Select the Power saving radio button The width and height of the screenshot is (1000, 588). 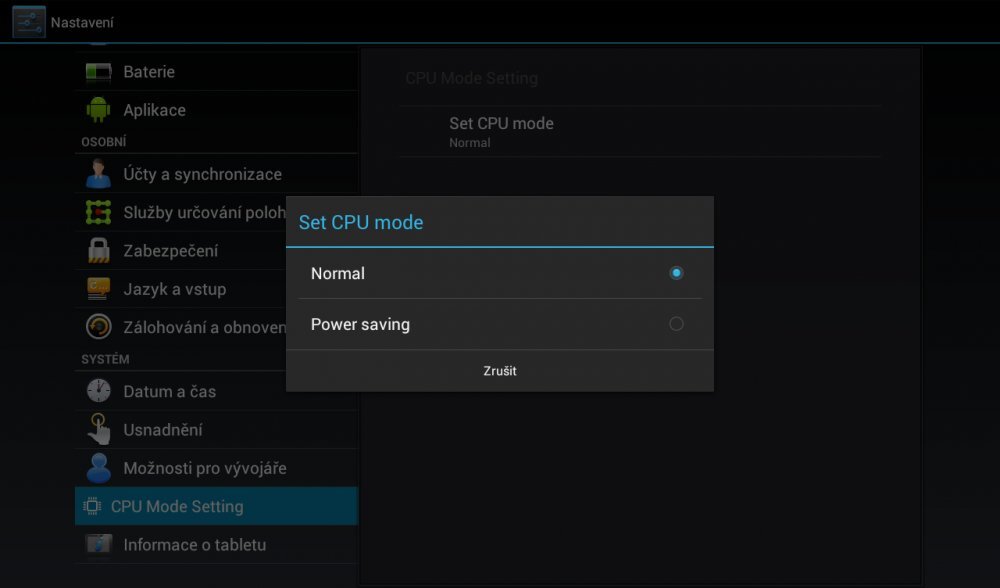click(676, 324)
